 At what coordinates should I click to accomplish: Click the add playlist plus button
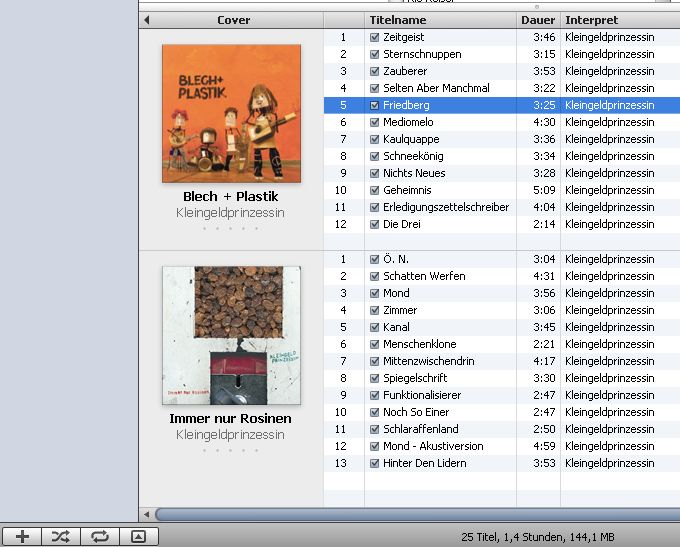22,537
